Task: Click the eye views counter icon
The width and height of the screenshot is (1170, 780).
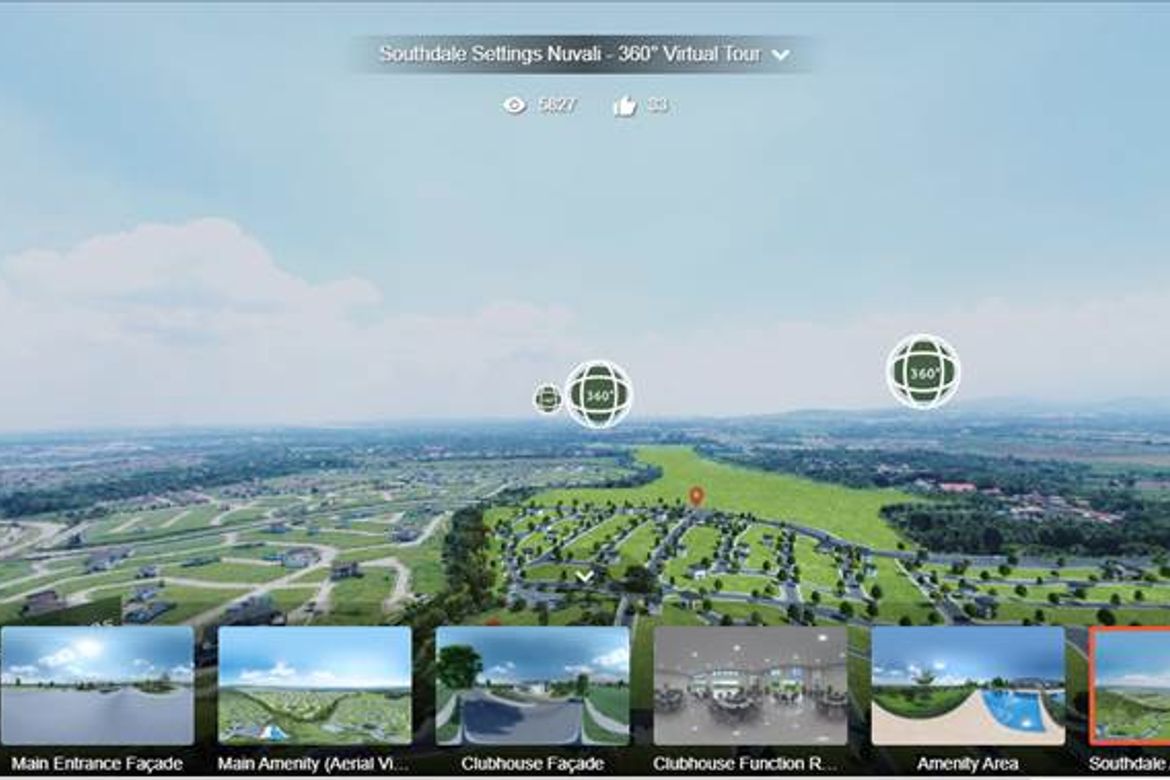Action: click(x=514, y=105)
